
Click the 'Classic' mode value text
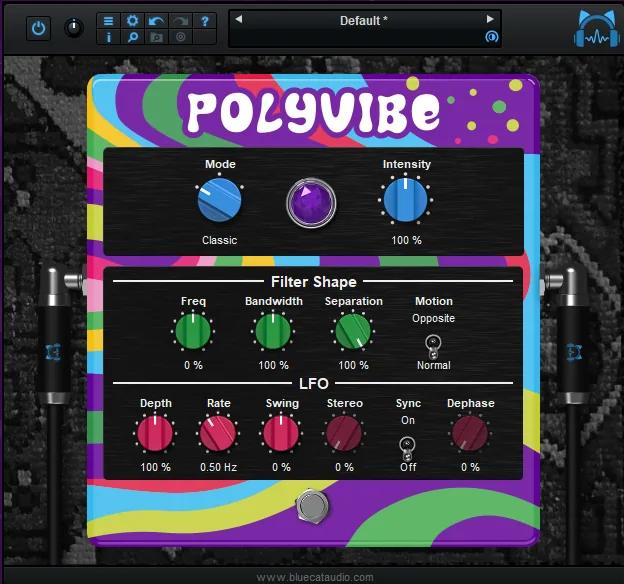pos(220,240)
